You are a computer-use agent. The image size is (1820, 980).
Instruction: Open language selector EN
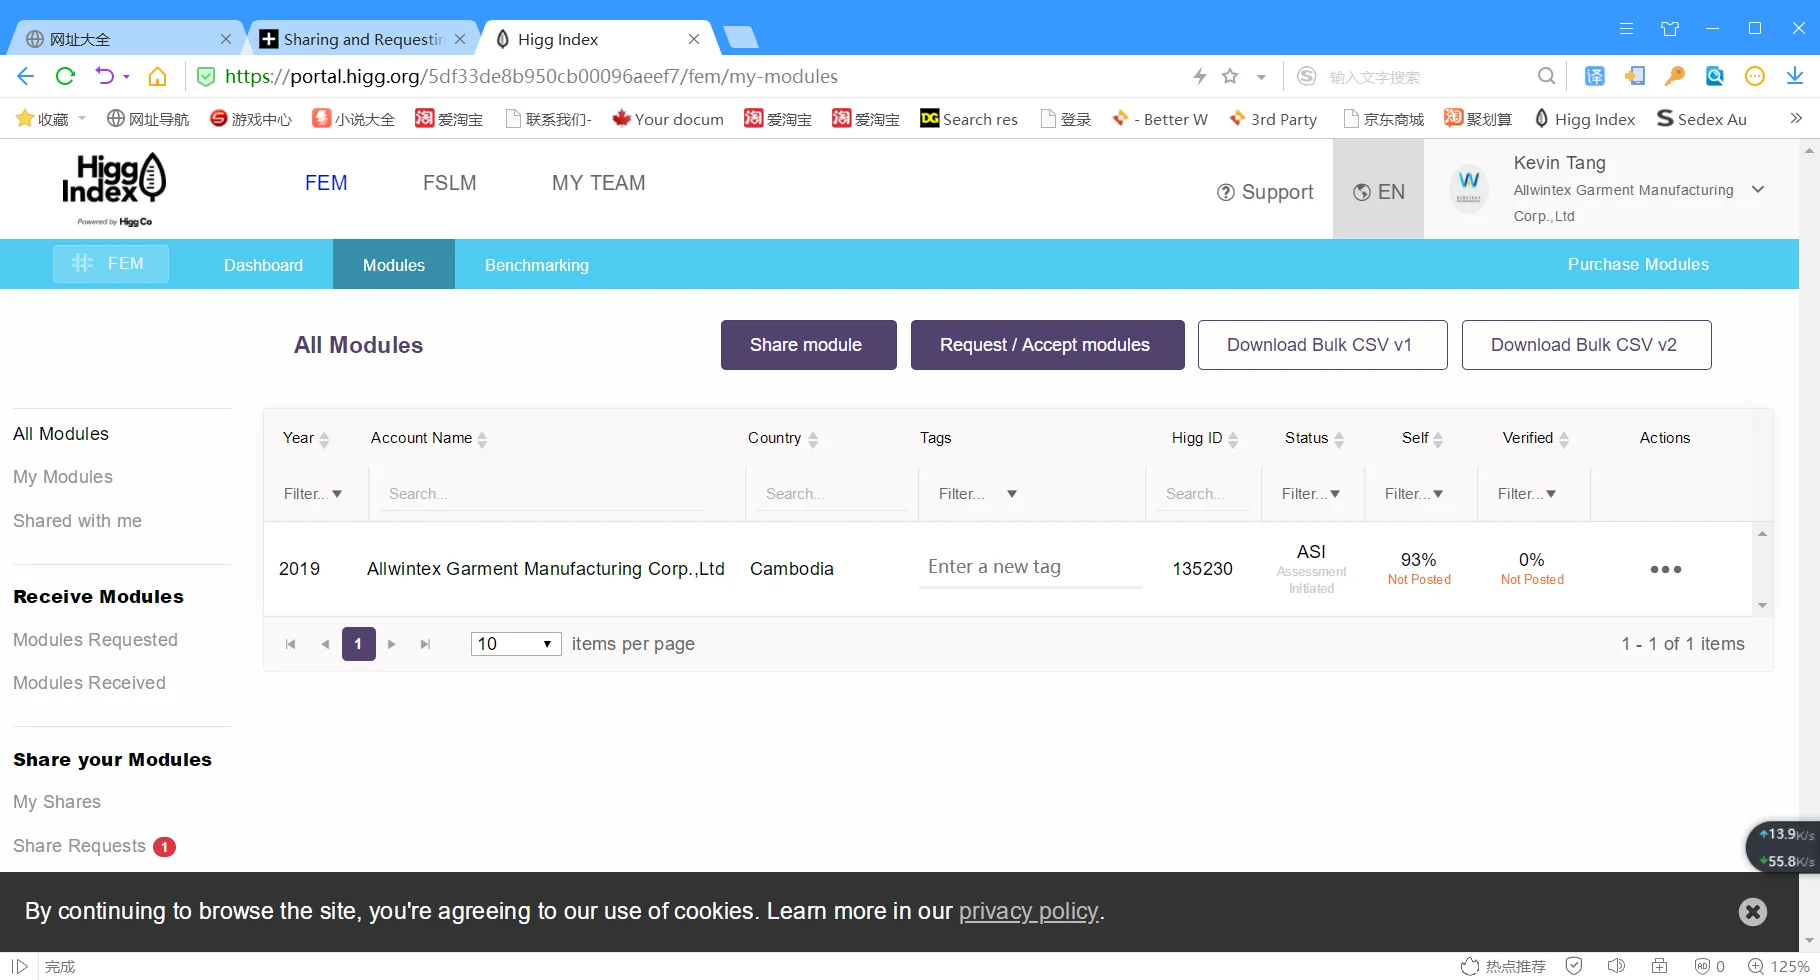[1378, 192]
